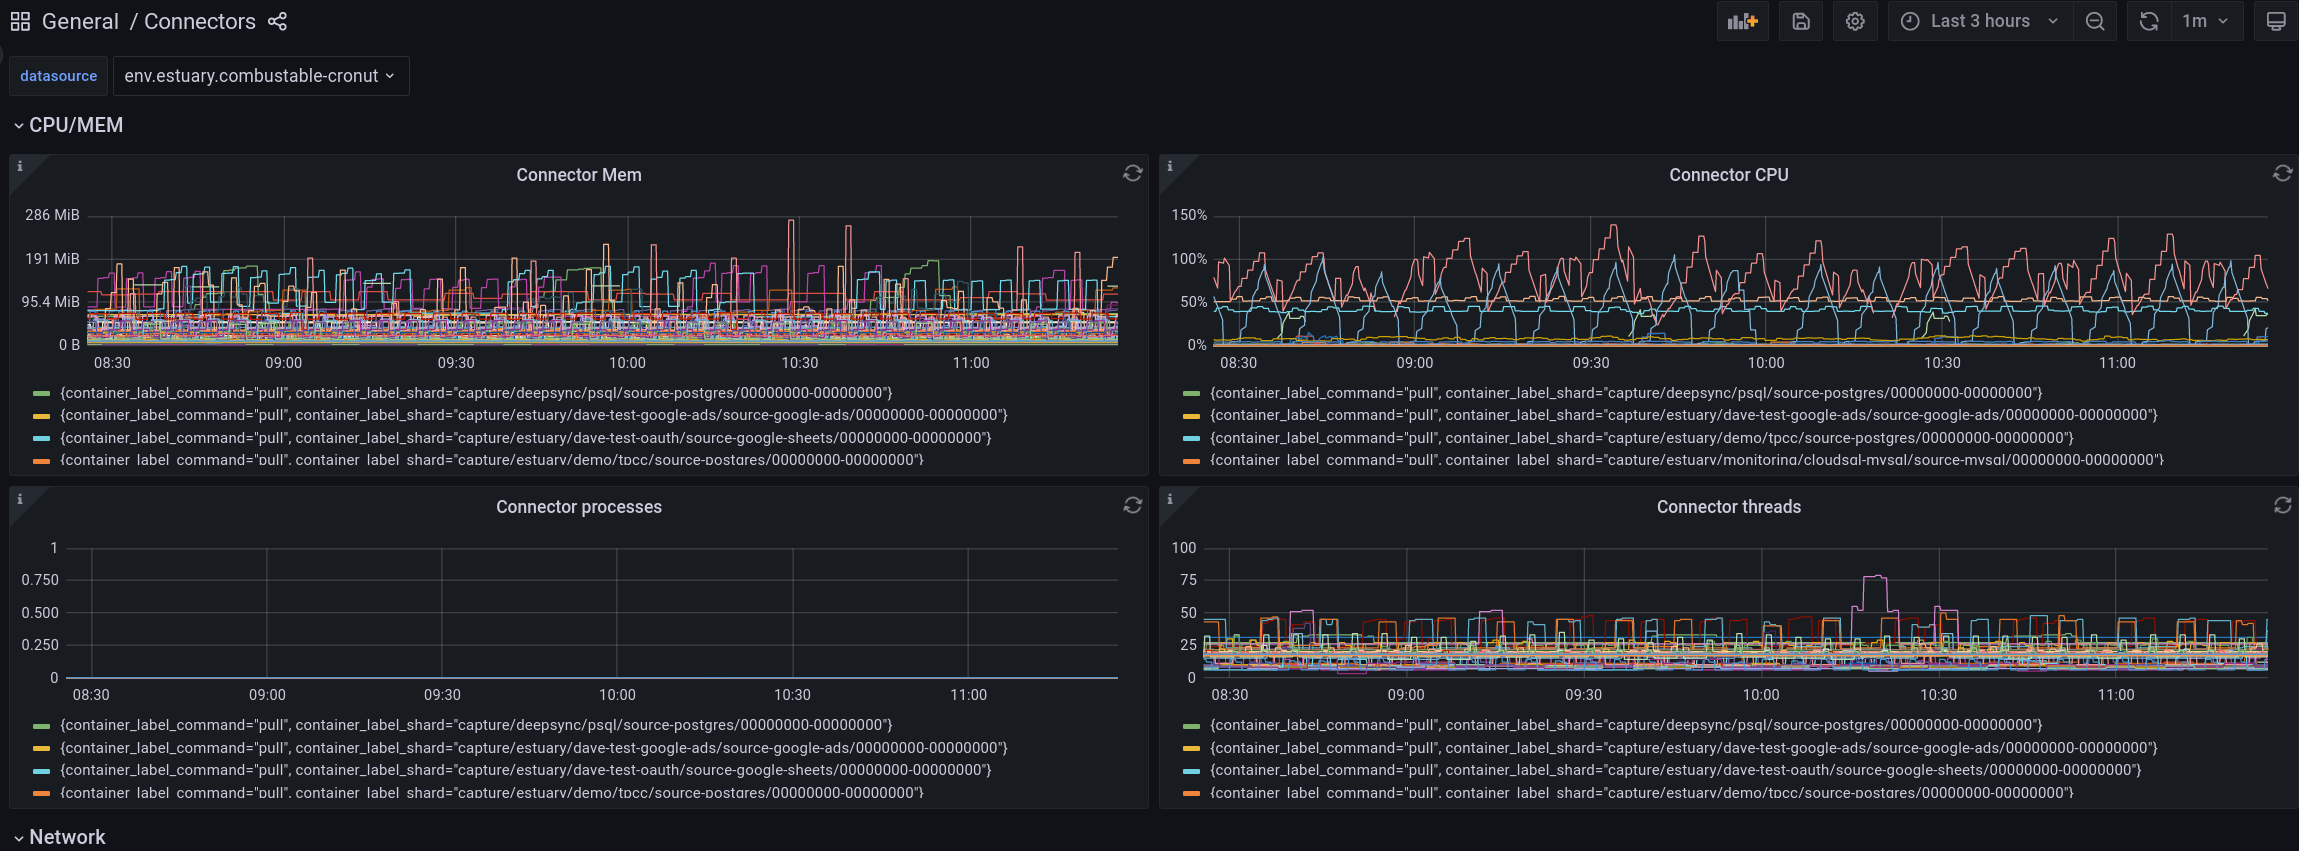This screenshot has height=851, width=2299.
Task: Toggle deepsync psql series in Connector threads legend
Action: (1626, 725)
